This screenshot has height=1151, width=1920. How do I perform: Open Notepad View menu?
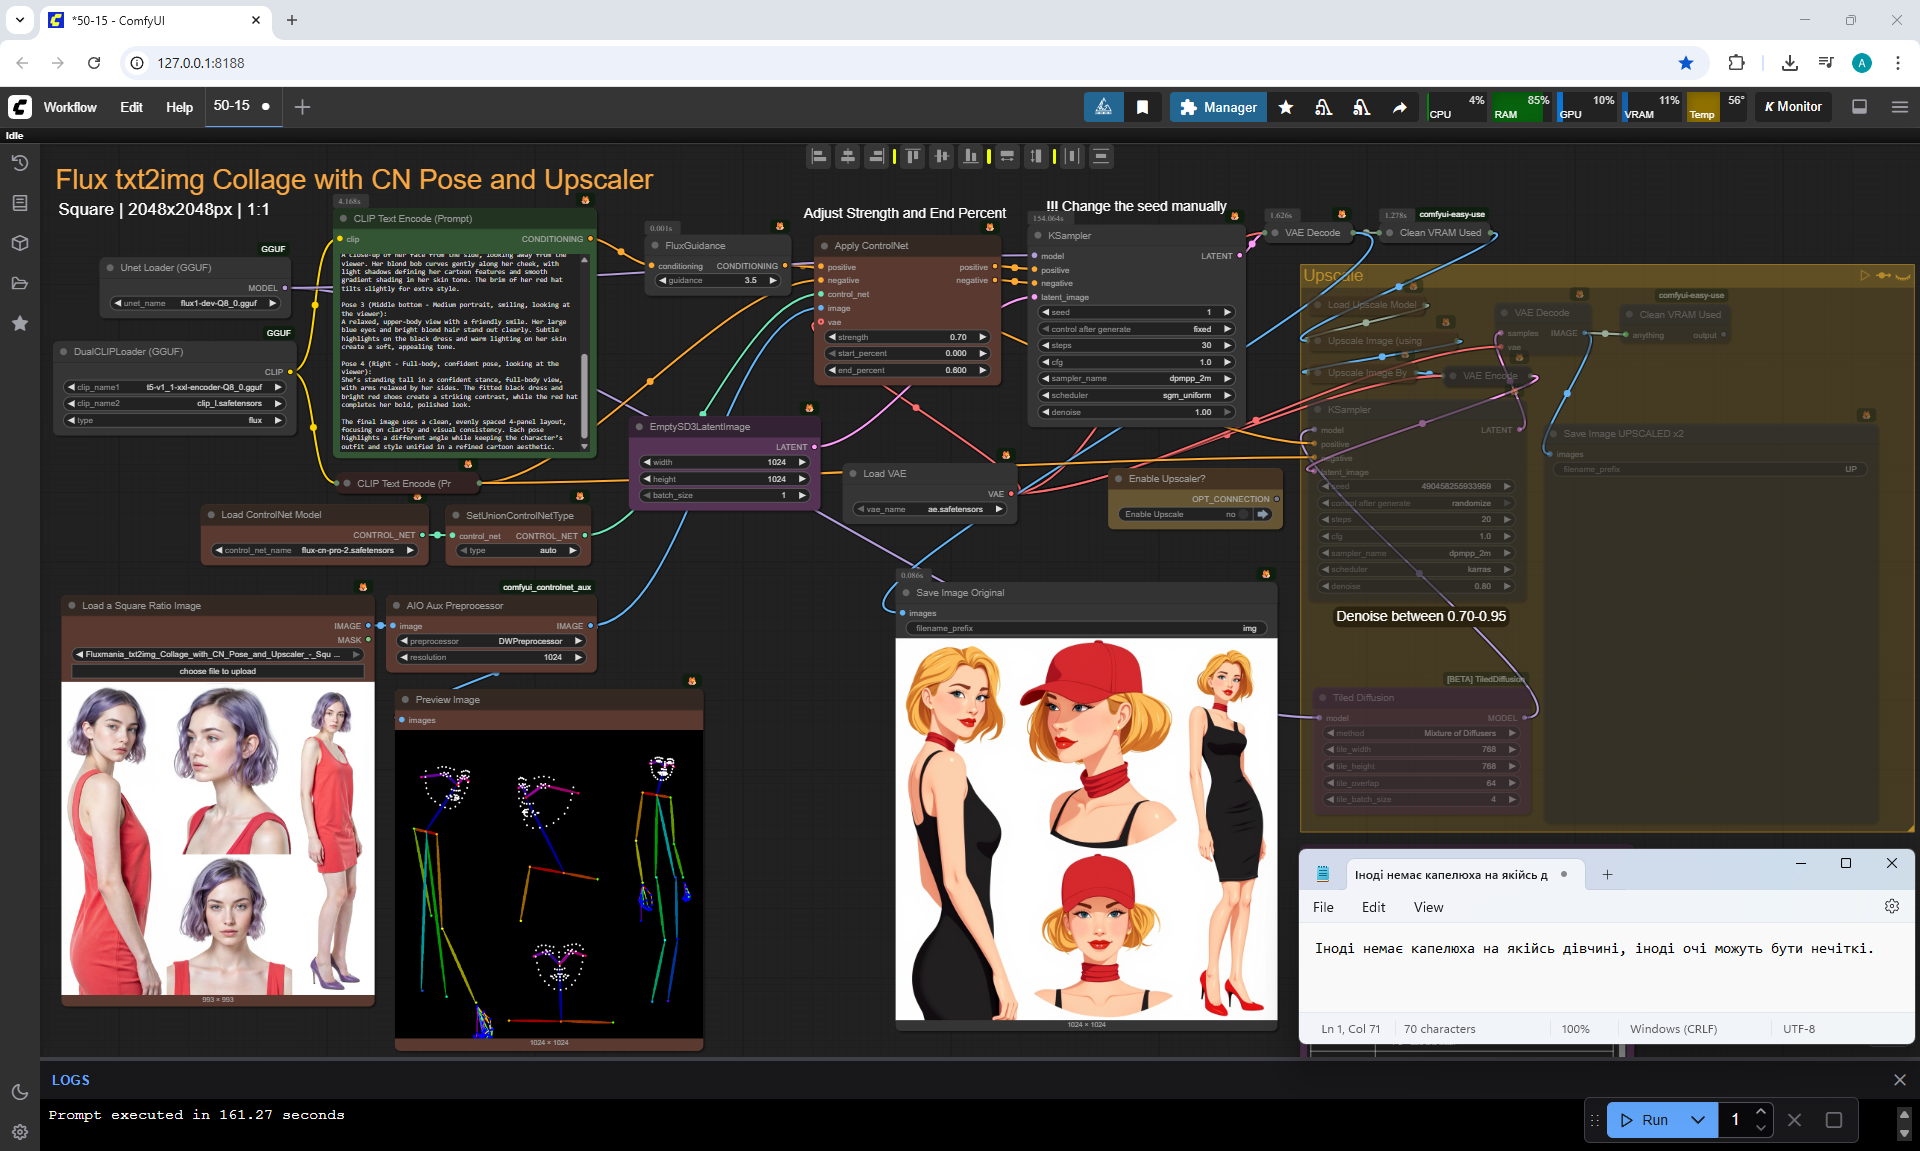point(1427,907)
